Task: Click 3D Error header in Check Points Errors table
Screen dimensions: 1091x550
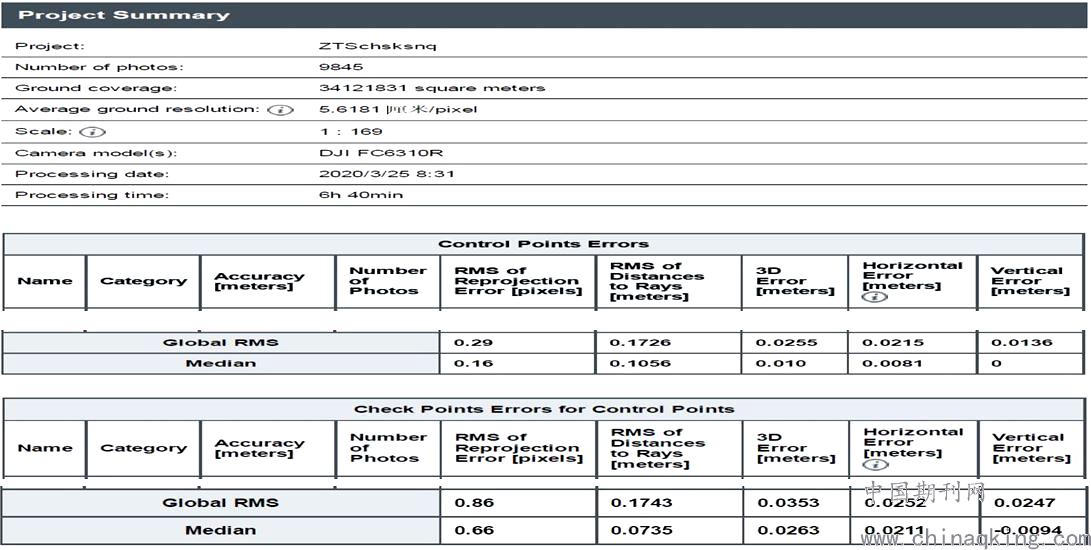Action: tap(795, 448)
